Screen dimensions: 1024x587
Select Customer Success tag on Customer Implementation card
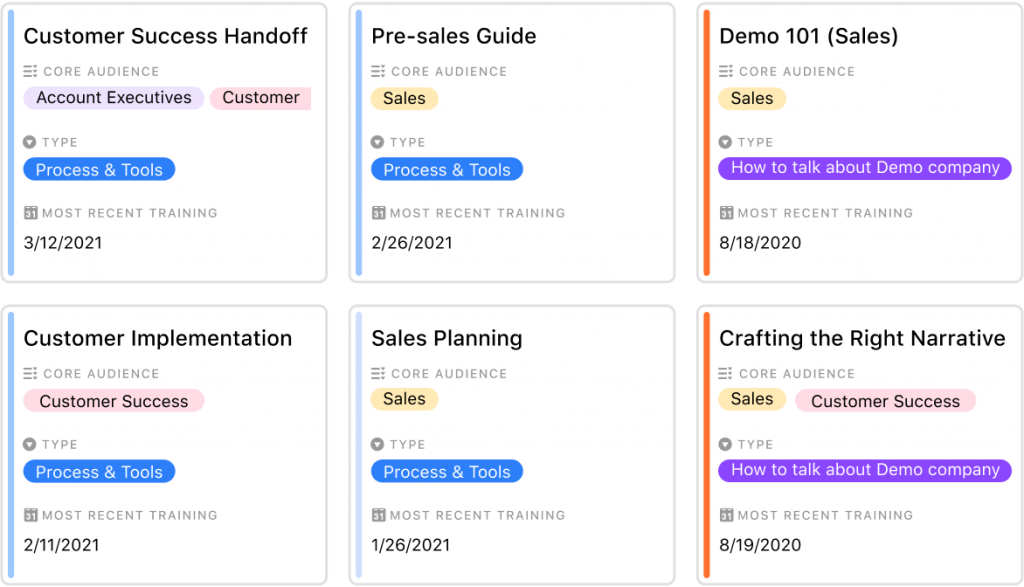tap(114, 401)
